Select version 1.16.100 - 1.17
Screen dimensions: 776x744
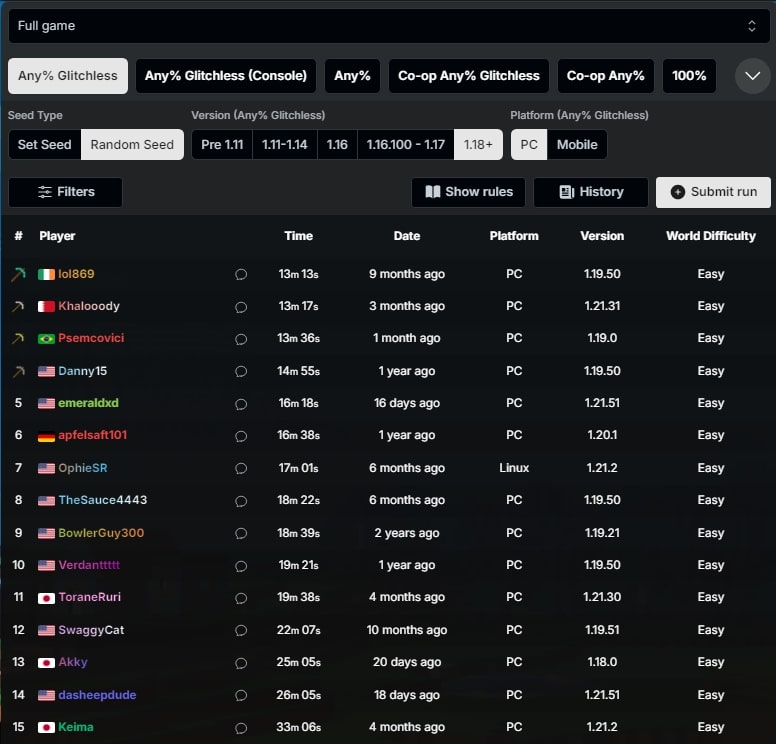405,144
